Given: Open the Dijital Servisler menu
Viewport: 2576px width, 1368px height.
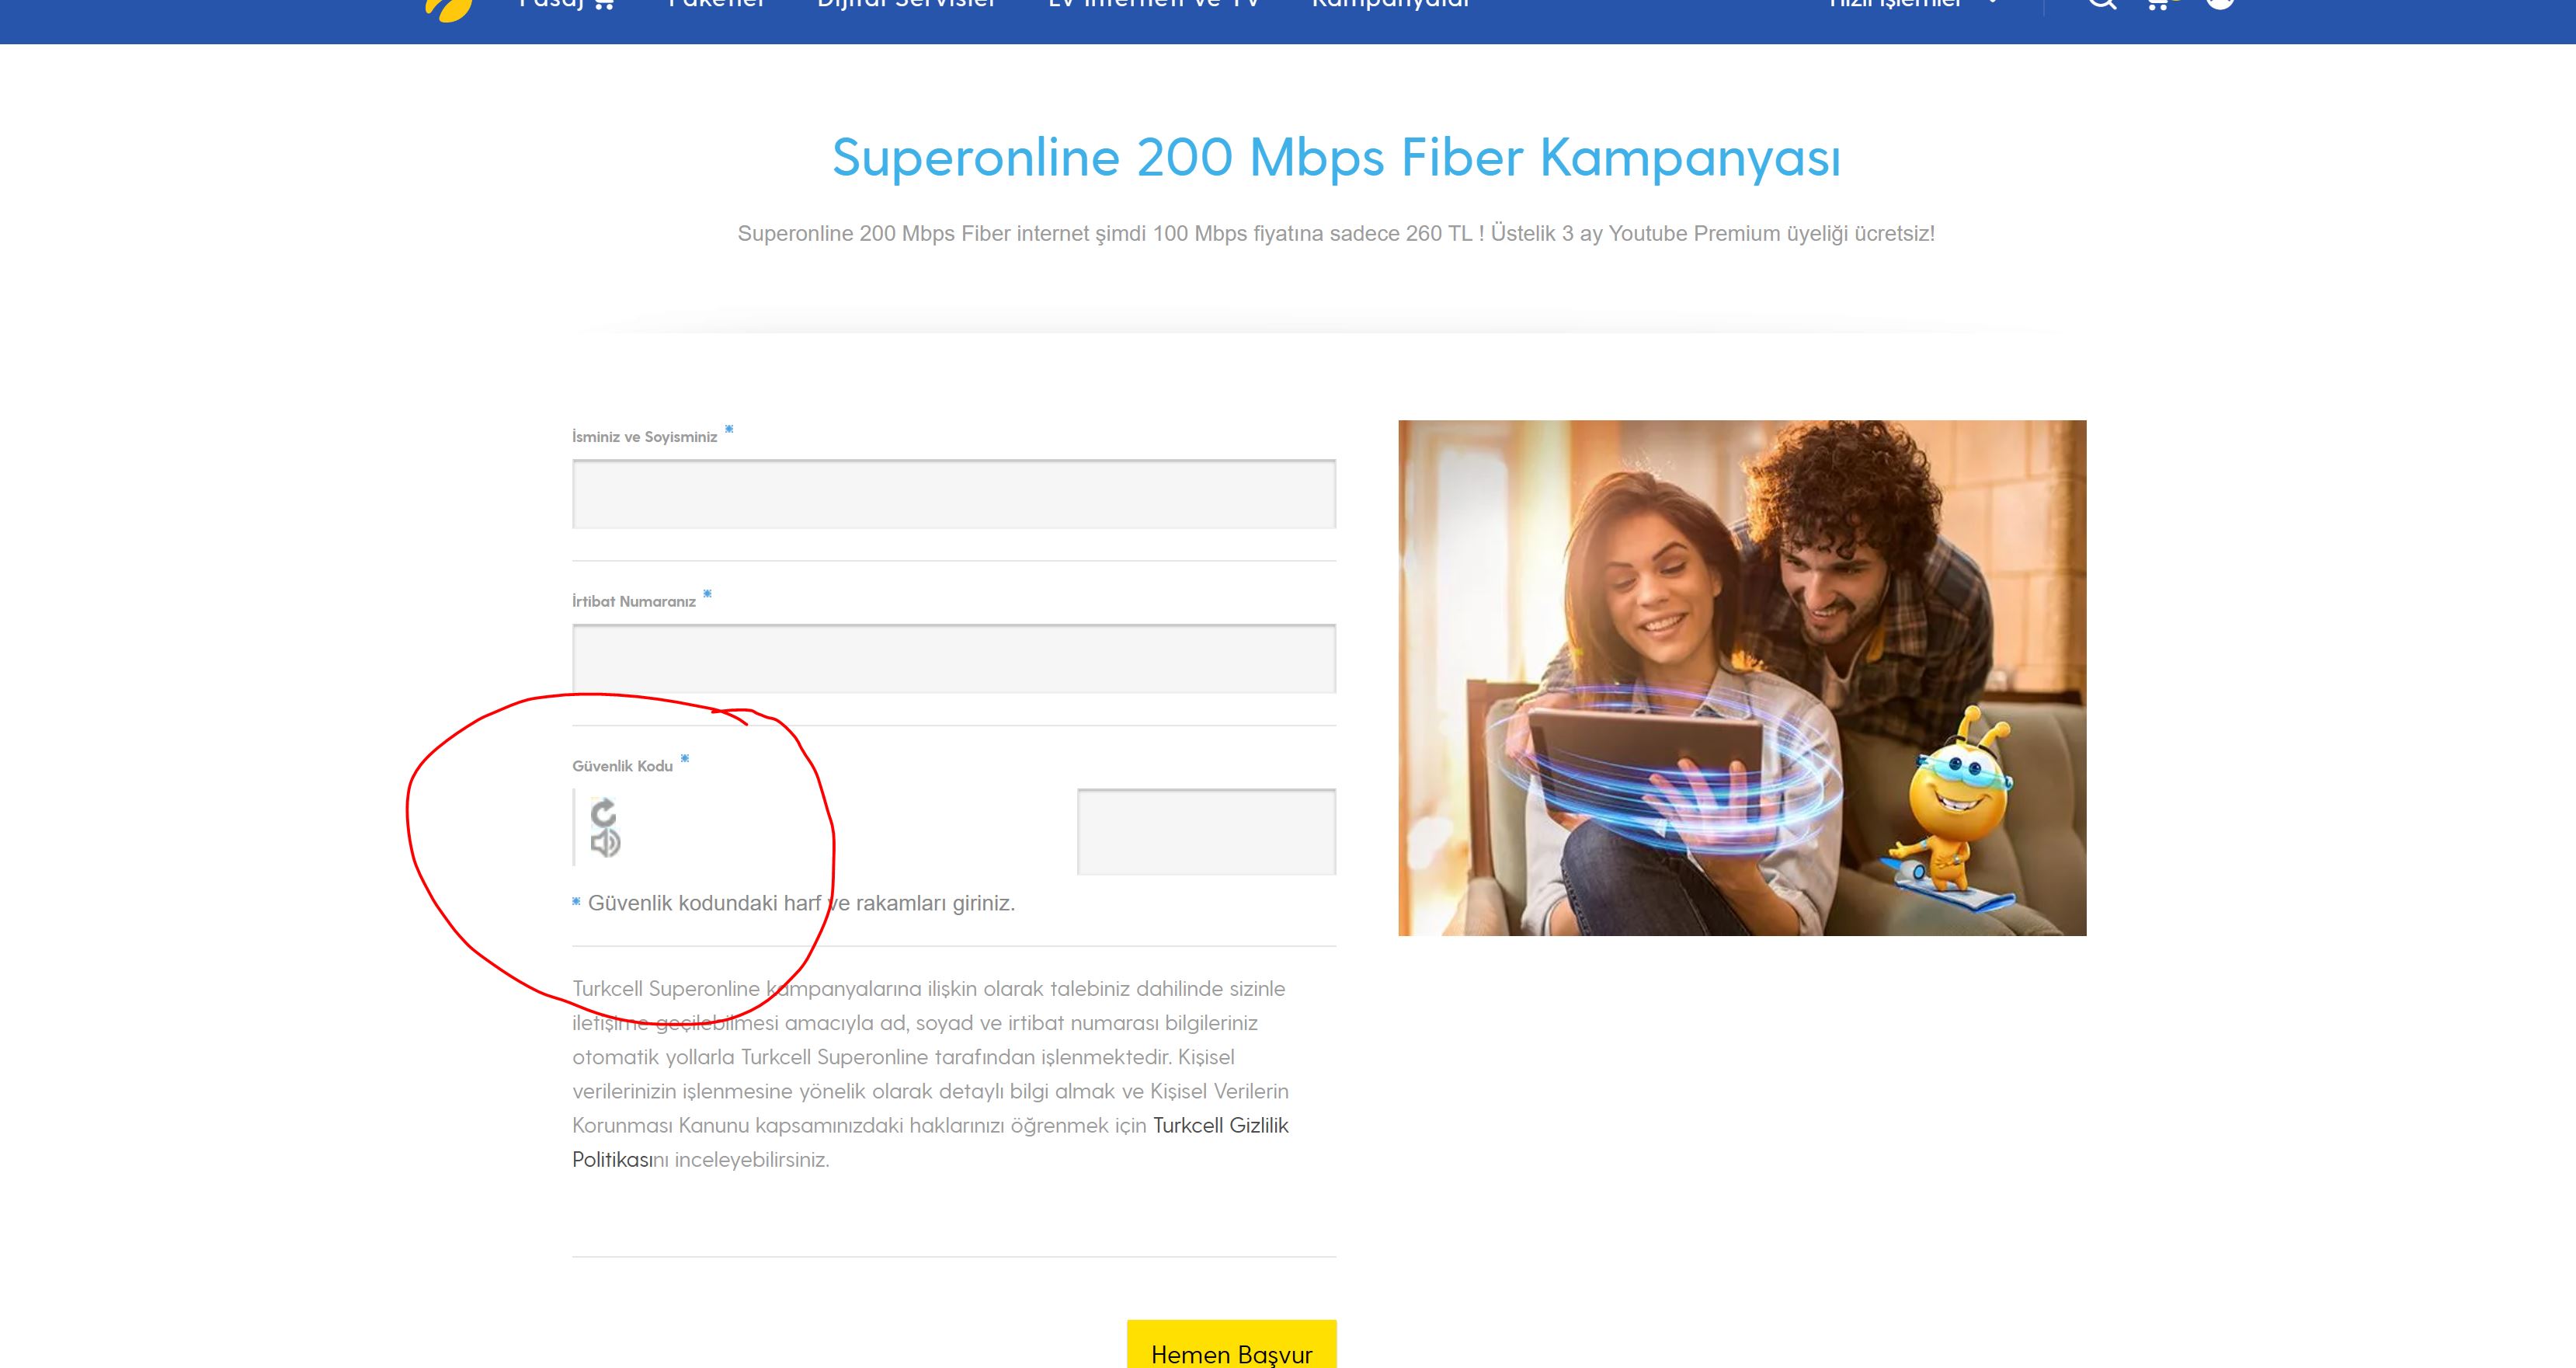Looking at the screenshot, I should (x=906, y=4).
